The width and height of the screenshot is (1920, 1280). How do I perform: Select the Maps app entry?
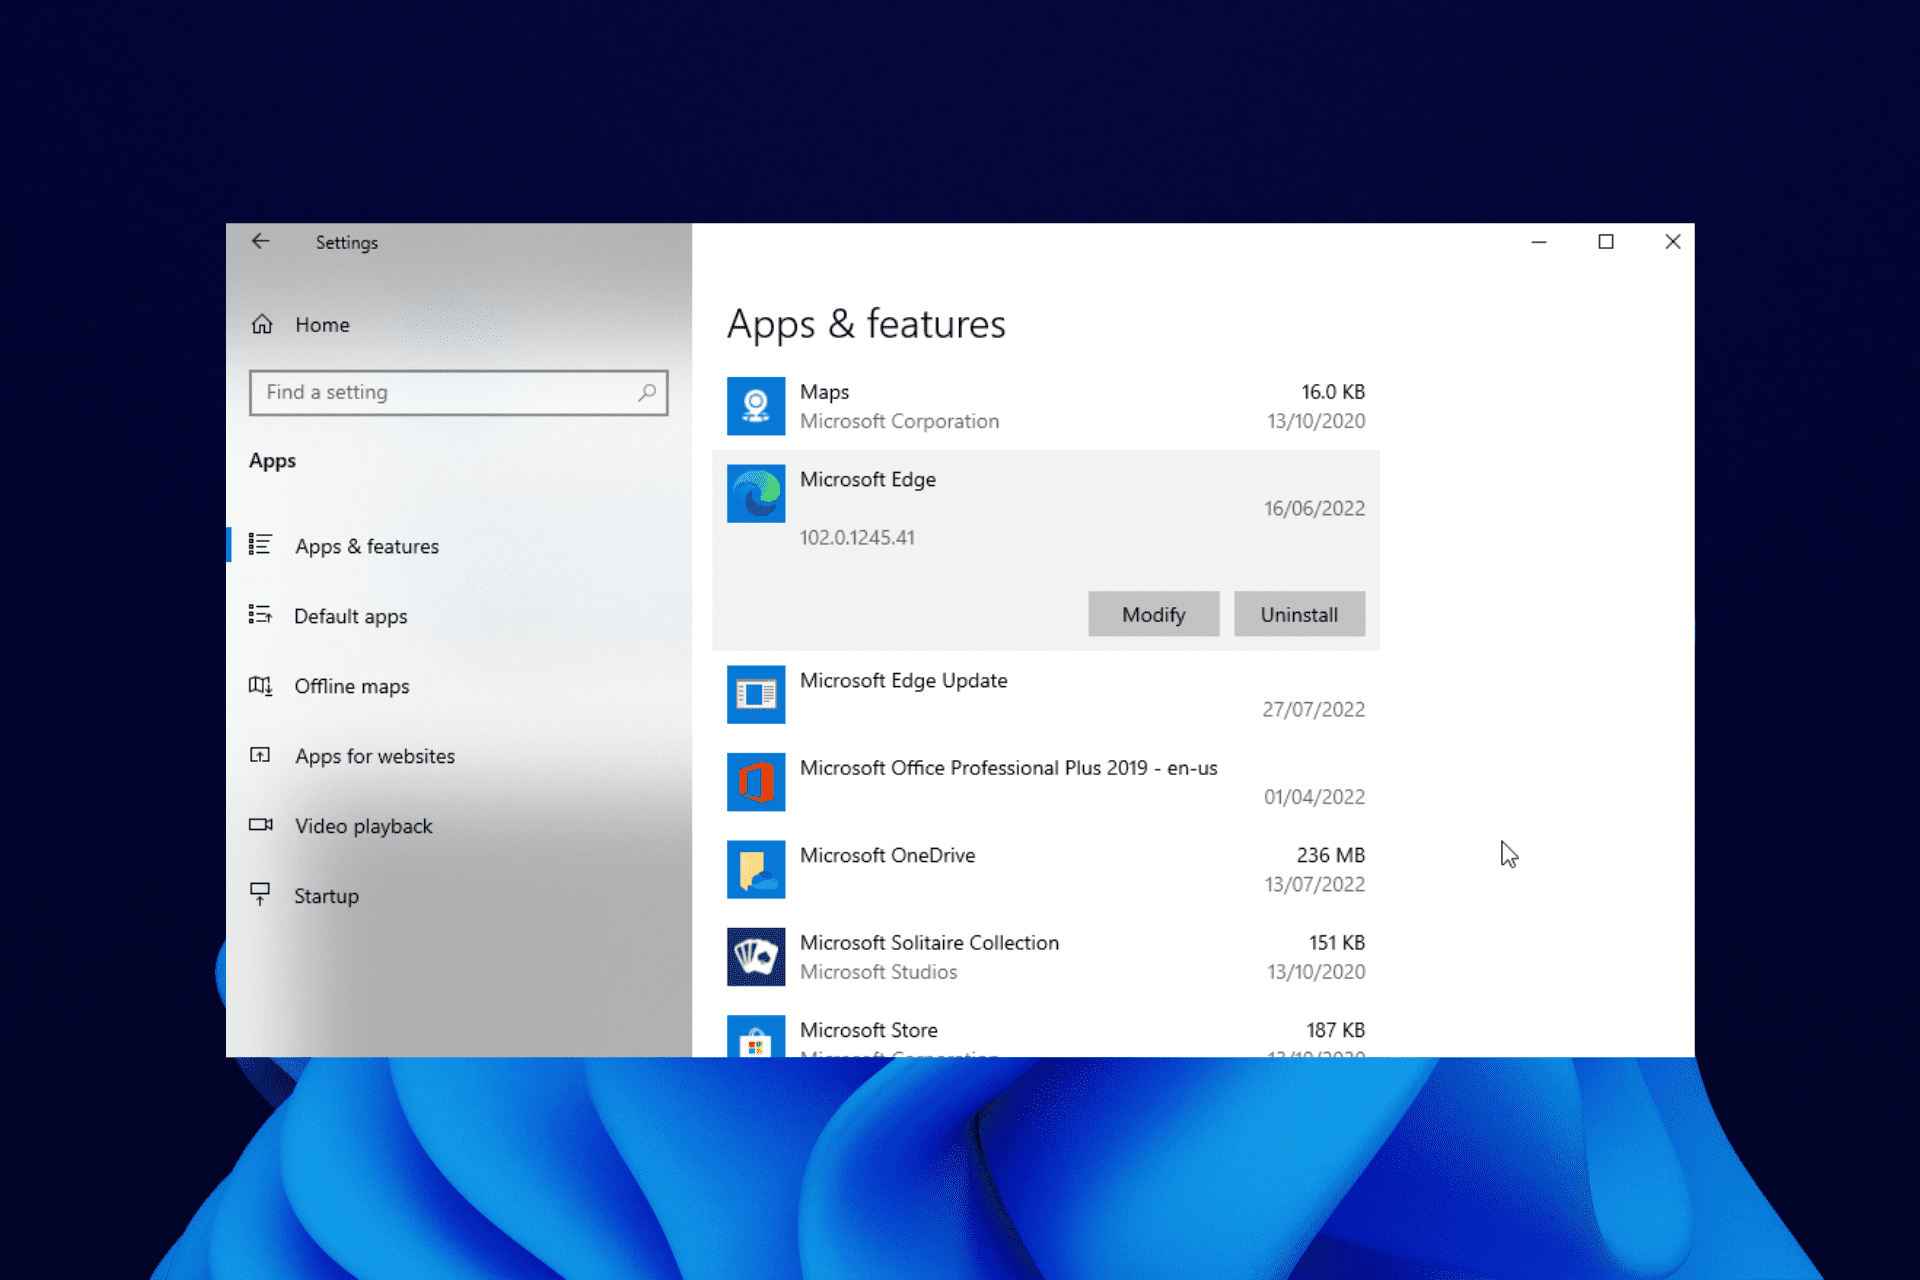tap(1046, 406)
